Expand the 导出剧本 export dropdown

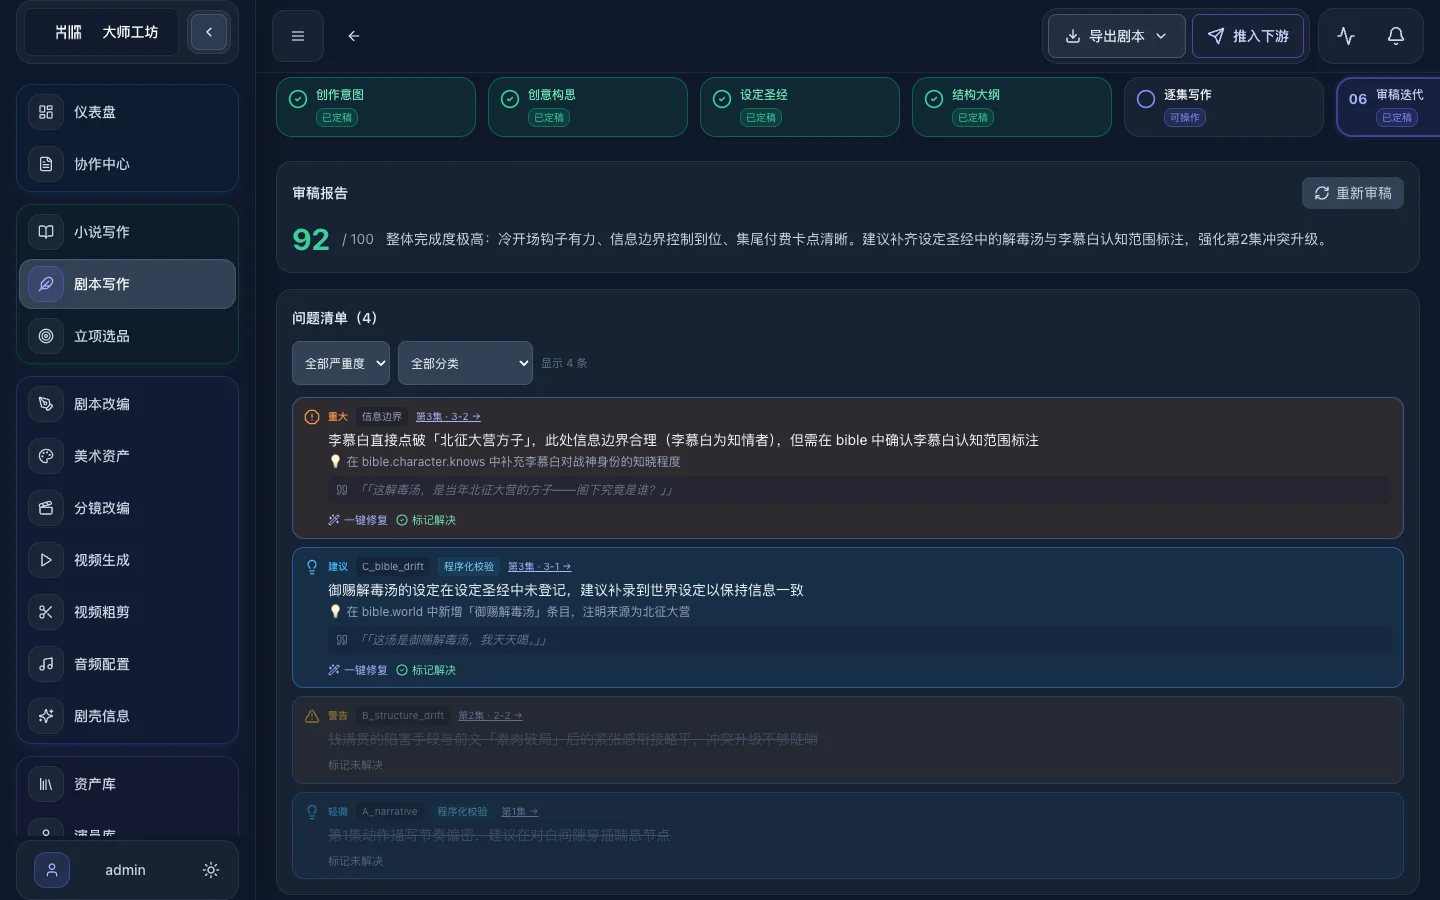point(1117,36)
